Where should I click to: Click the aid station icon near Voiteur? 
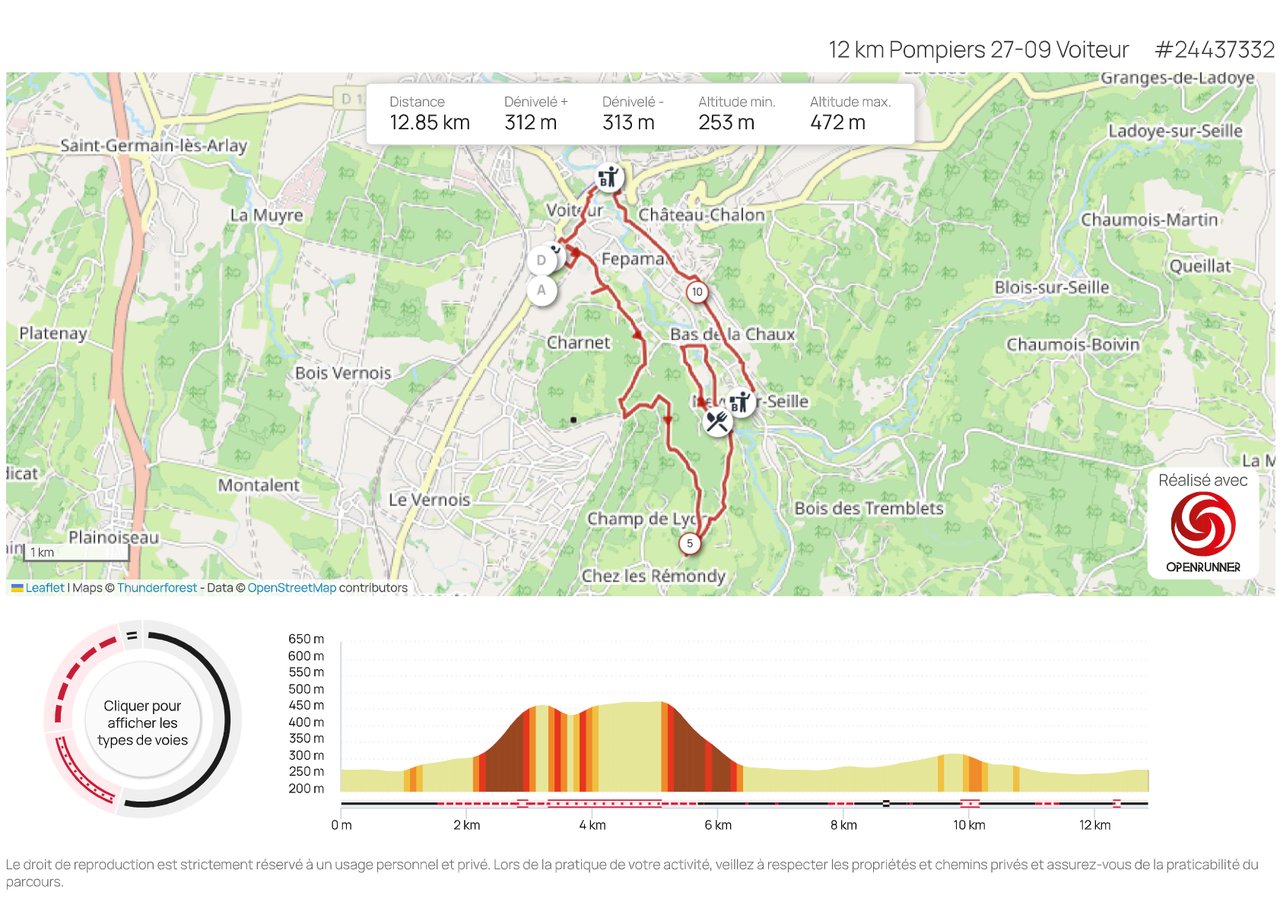[608, 179]
